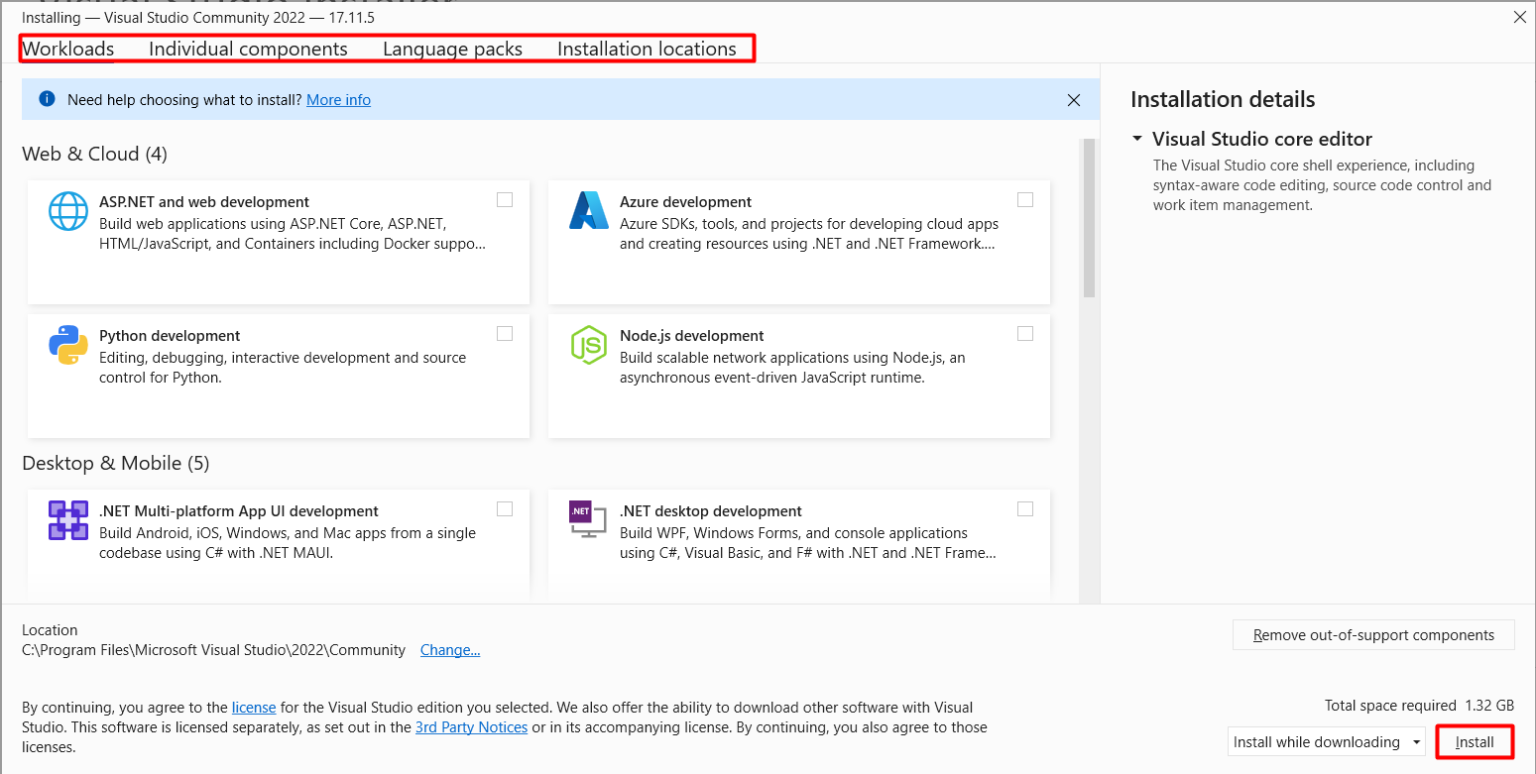
Task: Switch to the Individual components tab
Action: point(248,48)
